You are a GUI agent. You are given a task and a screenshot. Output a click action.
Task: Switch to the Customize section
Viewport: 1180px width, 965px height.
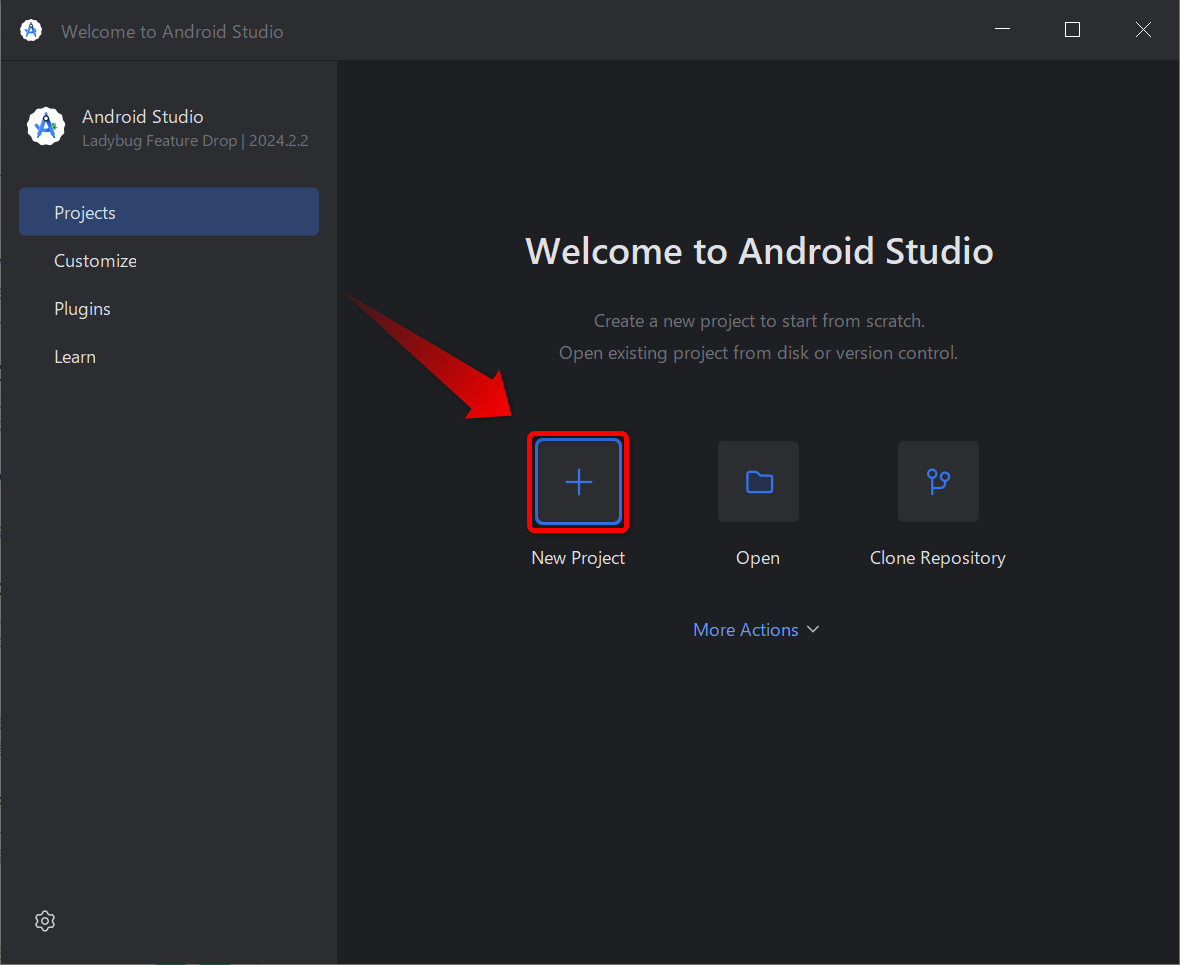pyautogui.click(x=95, y=260)
